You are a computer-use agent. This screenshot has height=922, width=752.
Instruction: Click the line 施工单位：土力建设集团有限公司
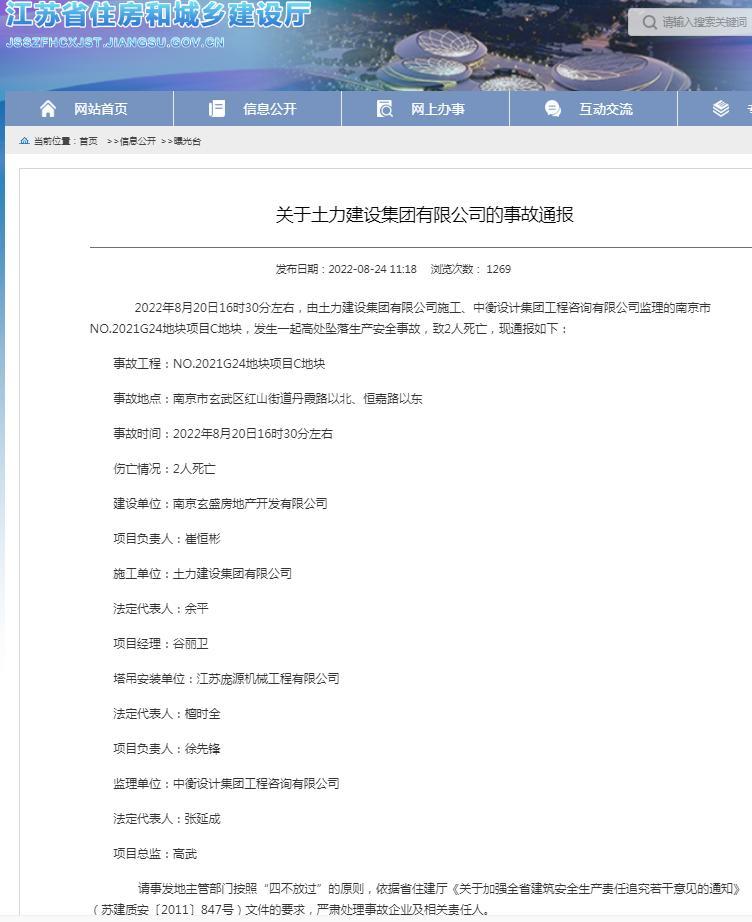click(202, 574)
